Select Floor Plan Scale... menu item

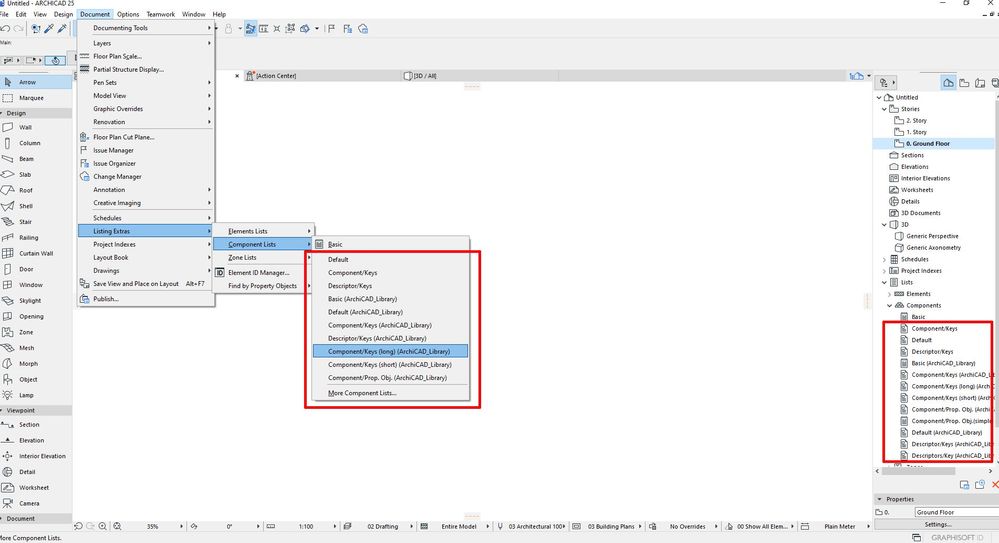(x=146, y=56)
